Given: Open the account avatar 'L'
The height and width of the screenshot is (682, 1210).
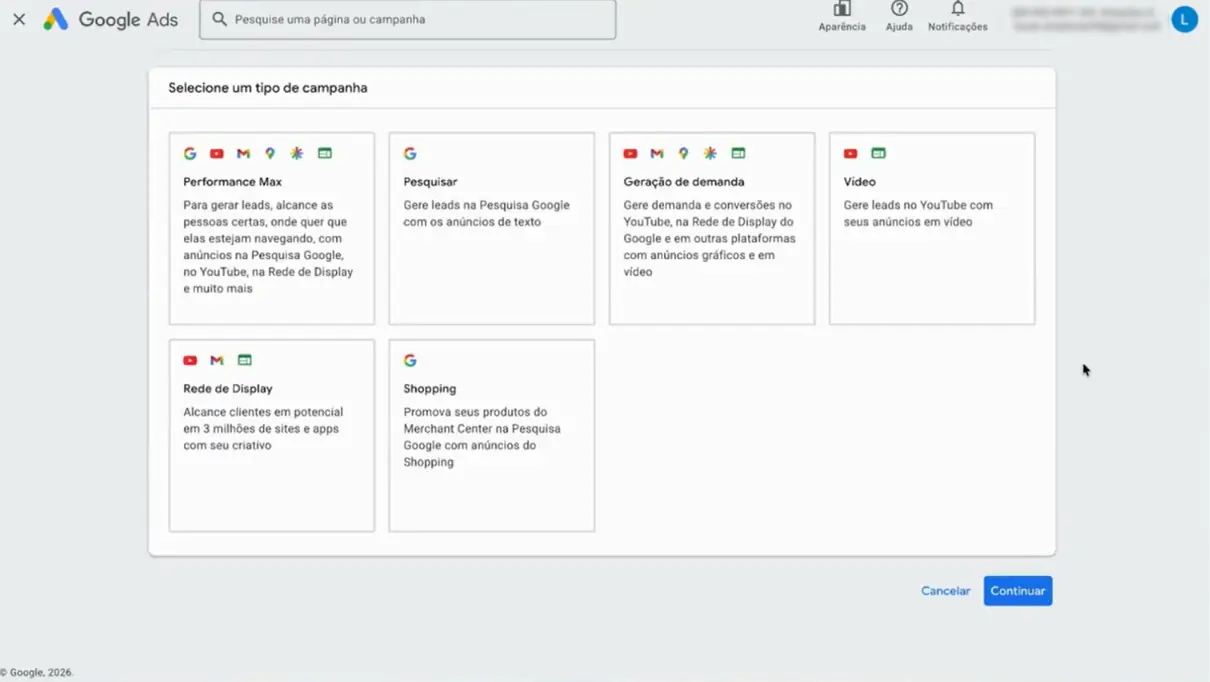Looking at the screenshot, I should pyautogui.click(x=1184, y=19).
